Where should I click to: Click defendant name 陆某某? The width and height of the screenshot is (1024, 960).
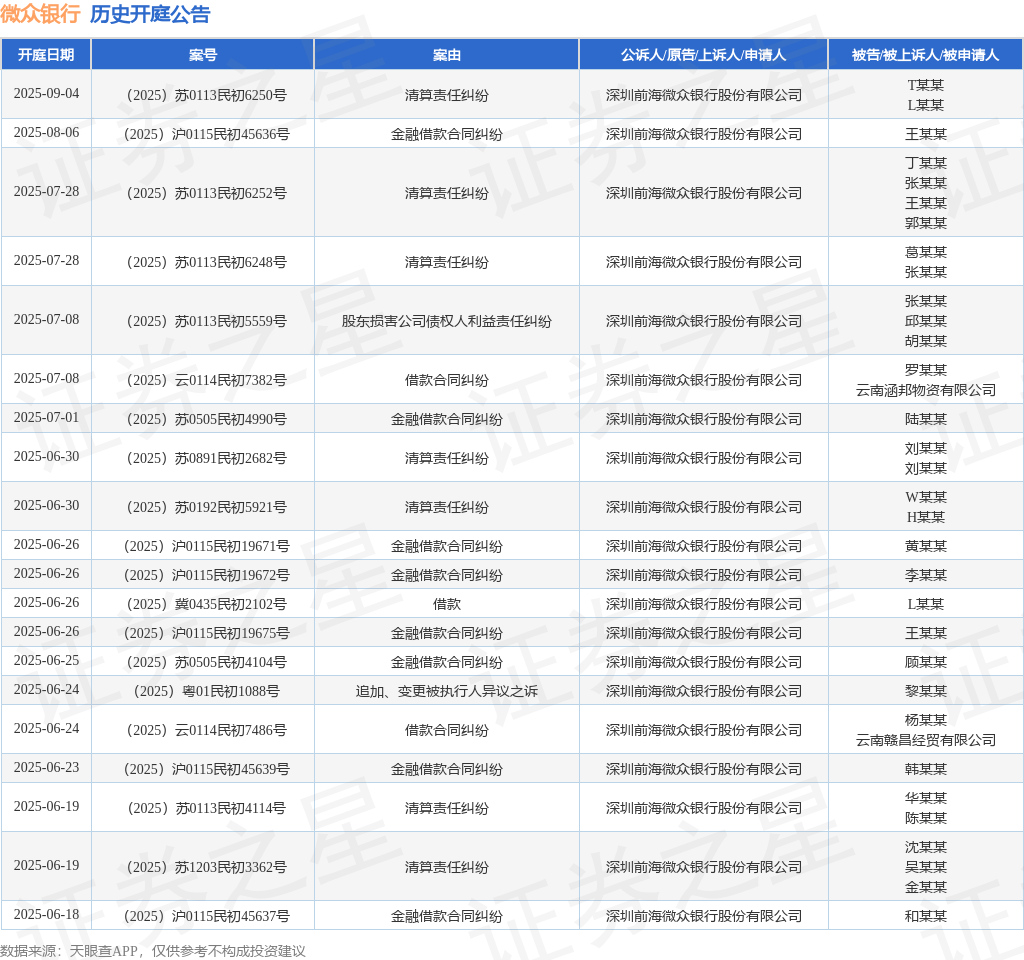pos(925,419)
